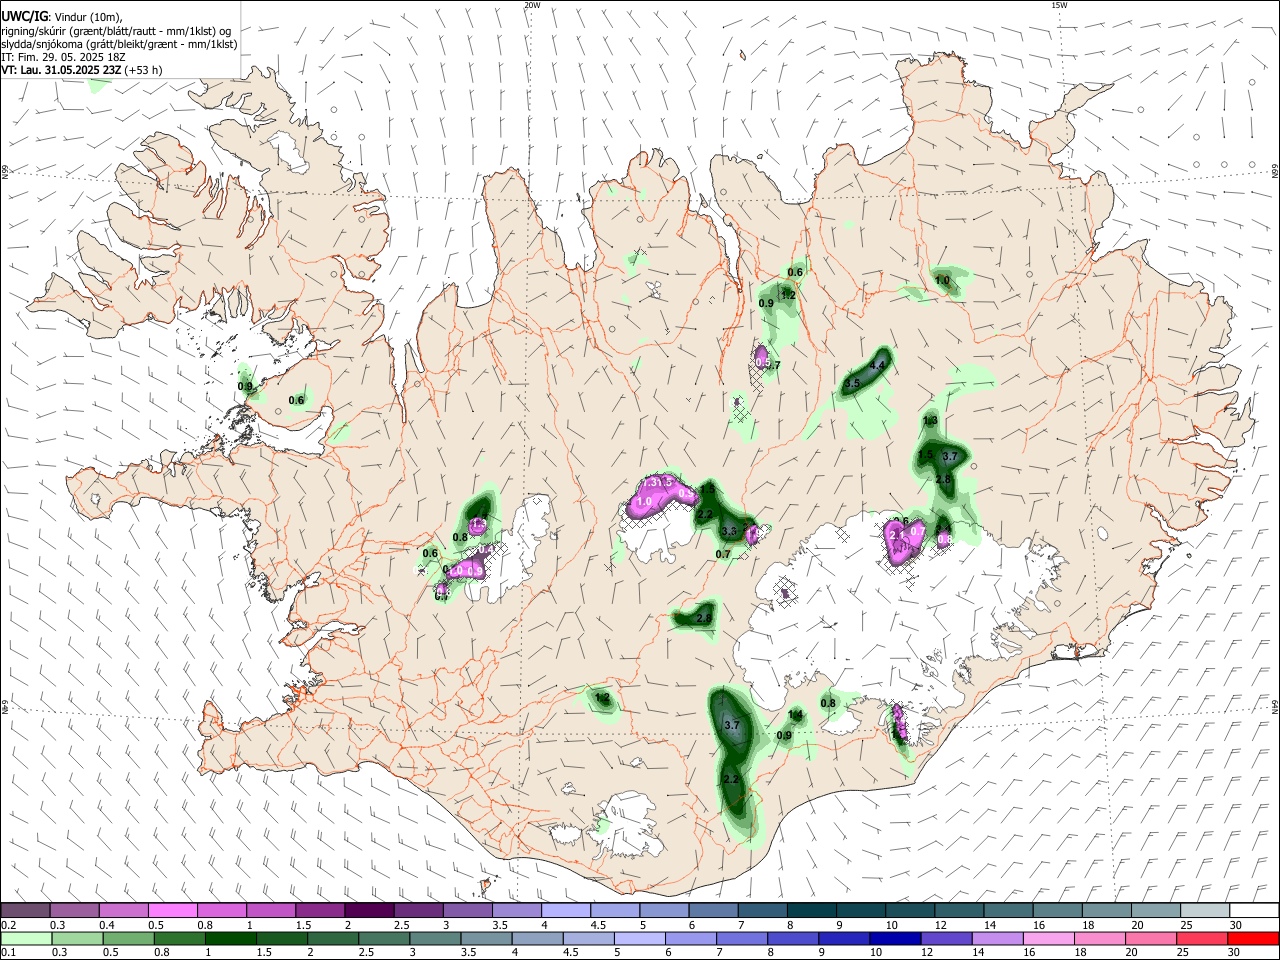Click the dark teal 8 swatch in upper legend row
The height and width of the screenshot is (960, 1280).
[811, 910]
